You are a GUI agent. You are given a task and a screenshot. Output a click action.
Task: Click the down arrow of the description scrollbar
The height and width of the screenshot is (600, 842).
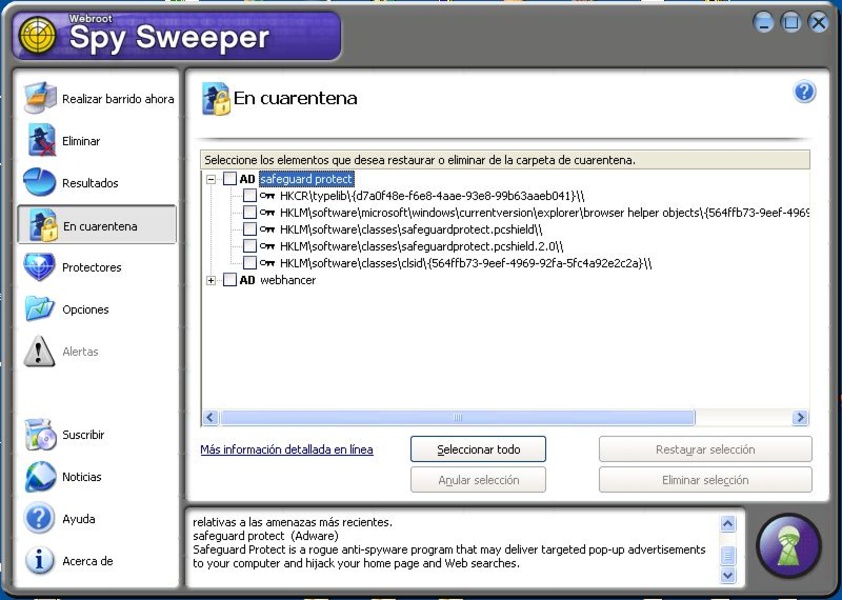728,575
